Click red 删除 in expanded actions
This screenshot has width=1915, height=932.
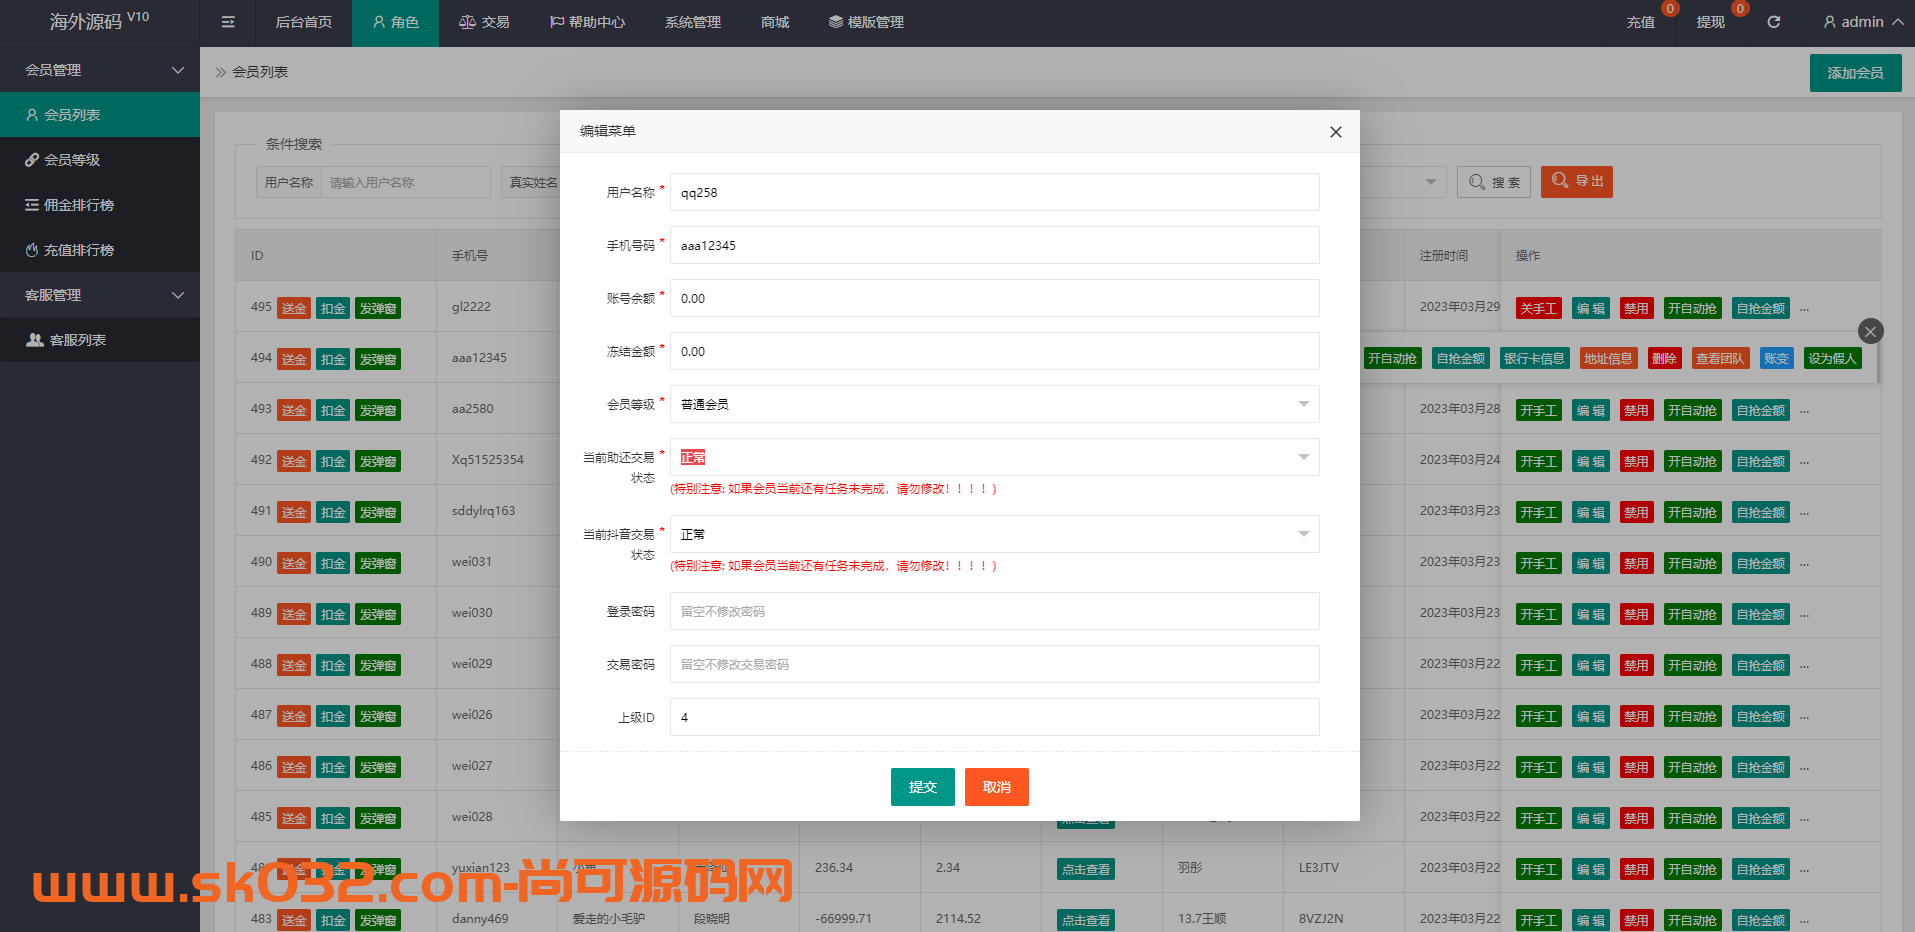[1664, 358]
